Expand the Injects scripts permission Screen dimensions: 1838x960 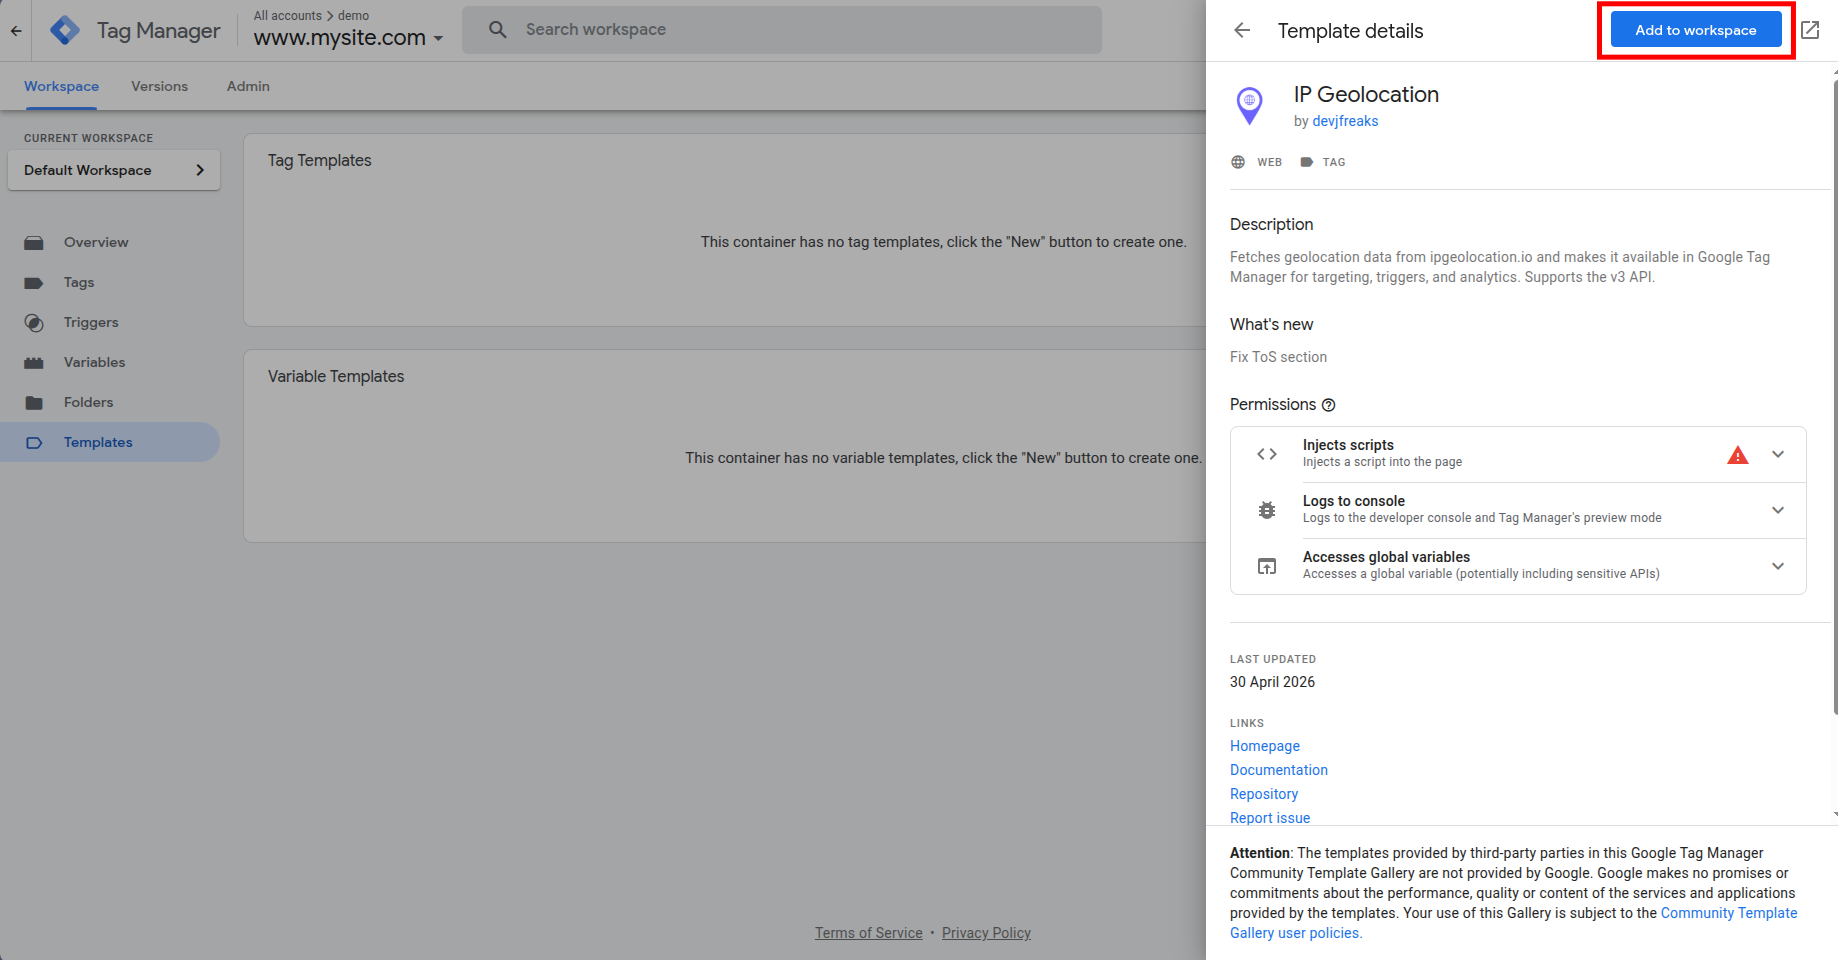[x=1778, y=454]
